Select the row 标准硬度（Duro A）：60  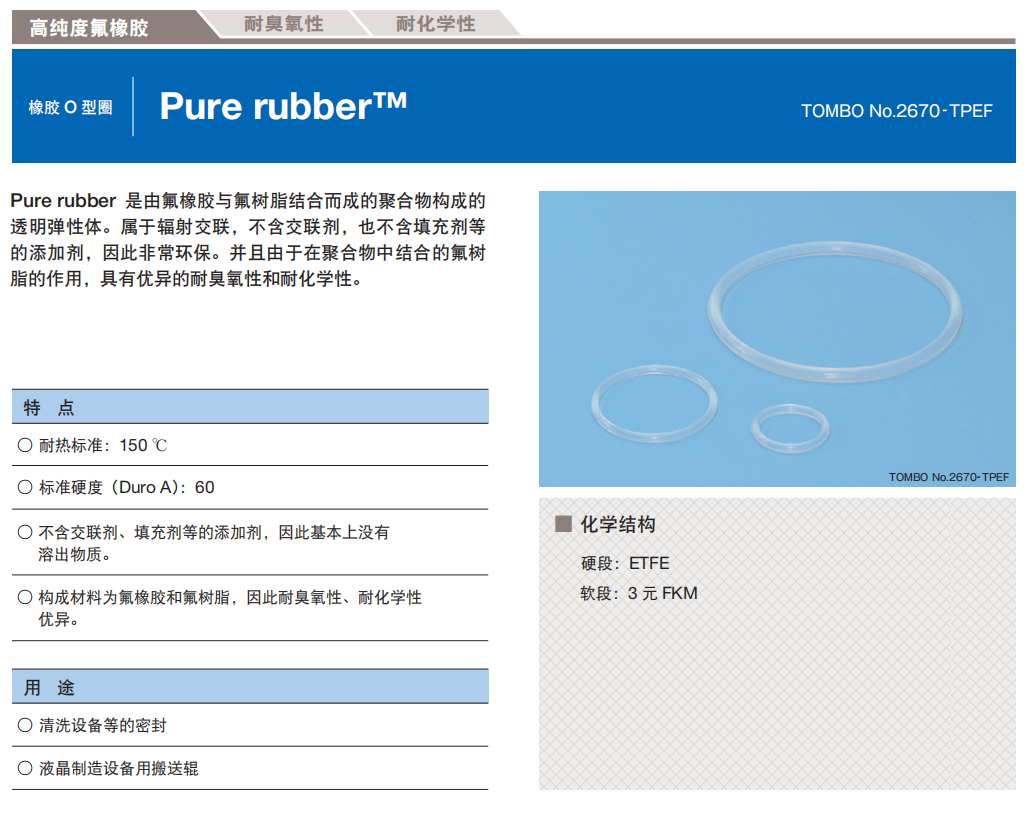(250, 488)
